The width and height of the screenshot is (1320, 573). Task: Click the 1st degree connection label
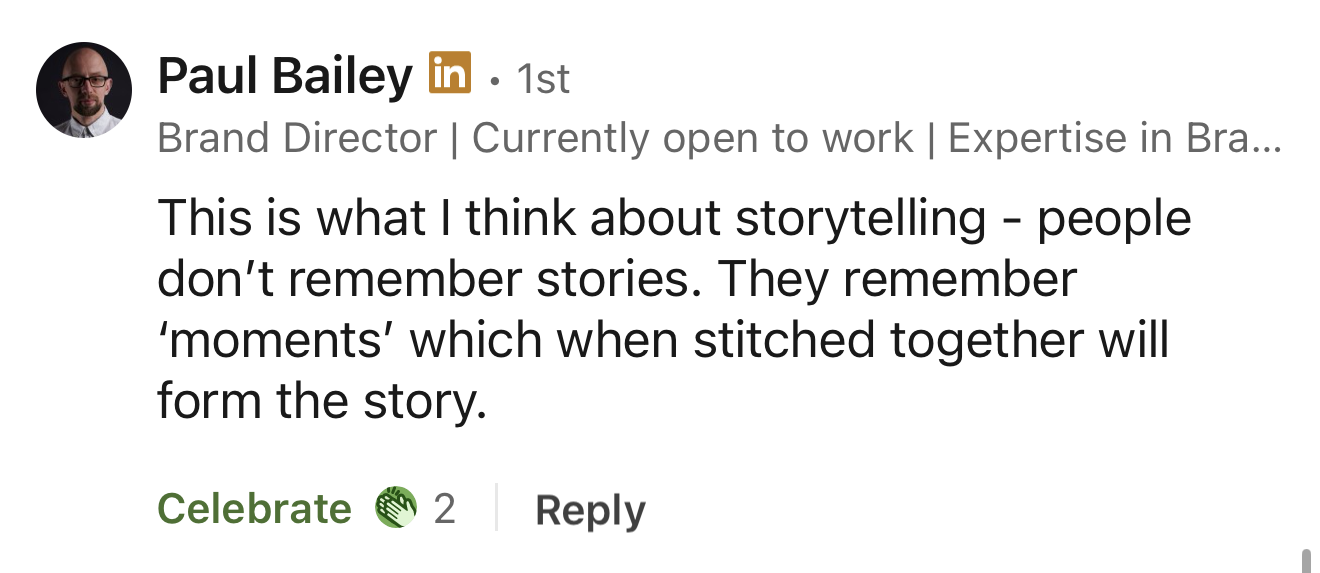543,79
